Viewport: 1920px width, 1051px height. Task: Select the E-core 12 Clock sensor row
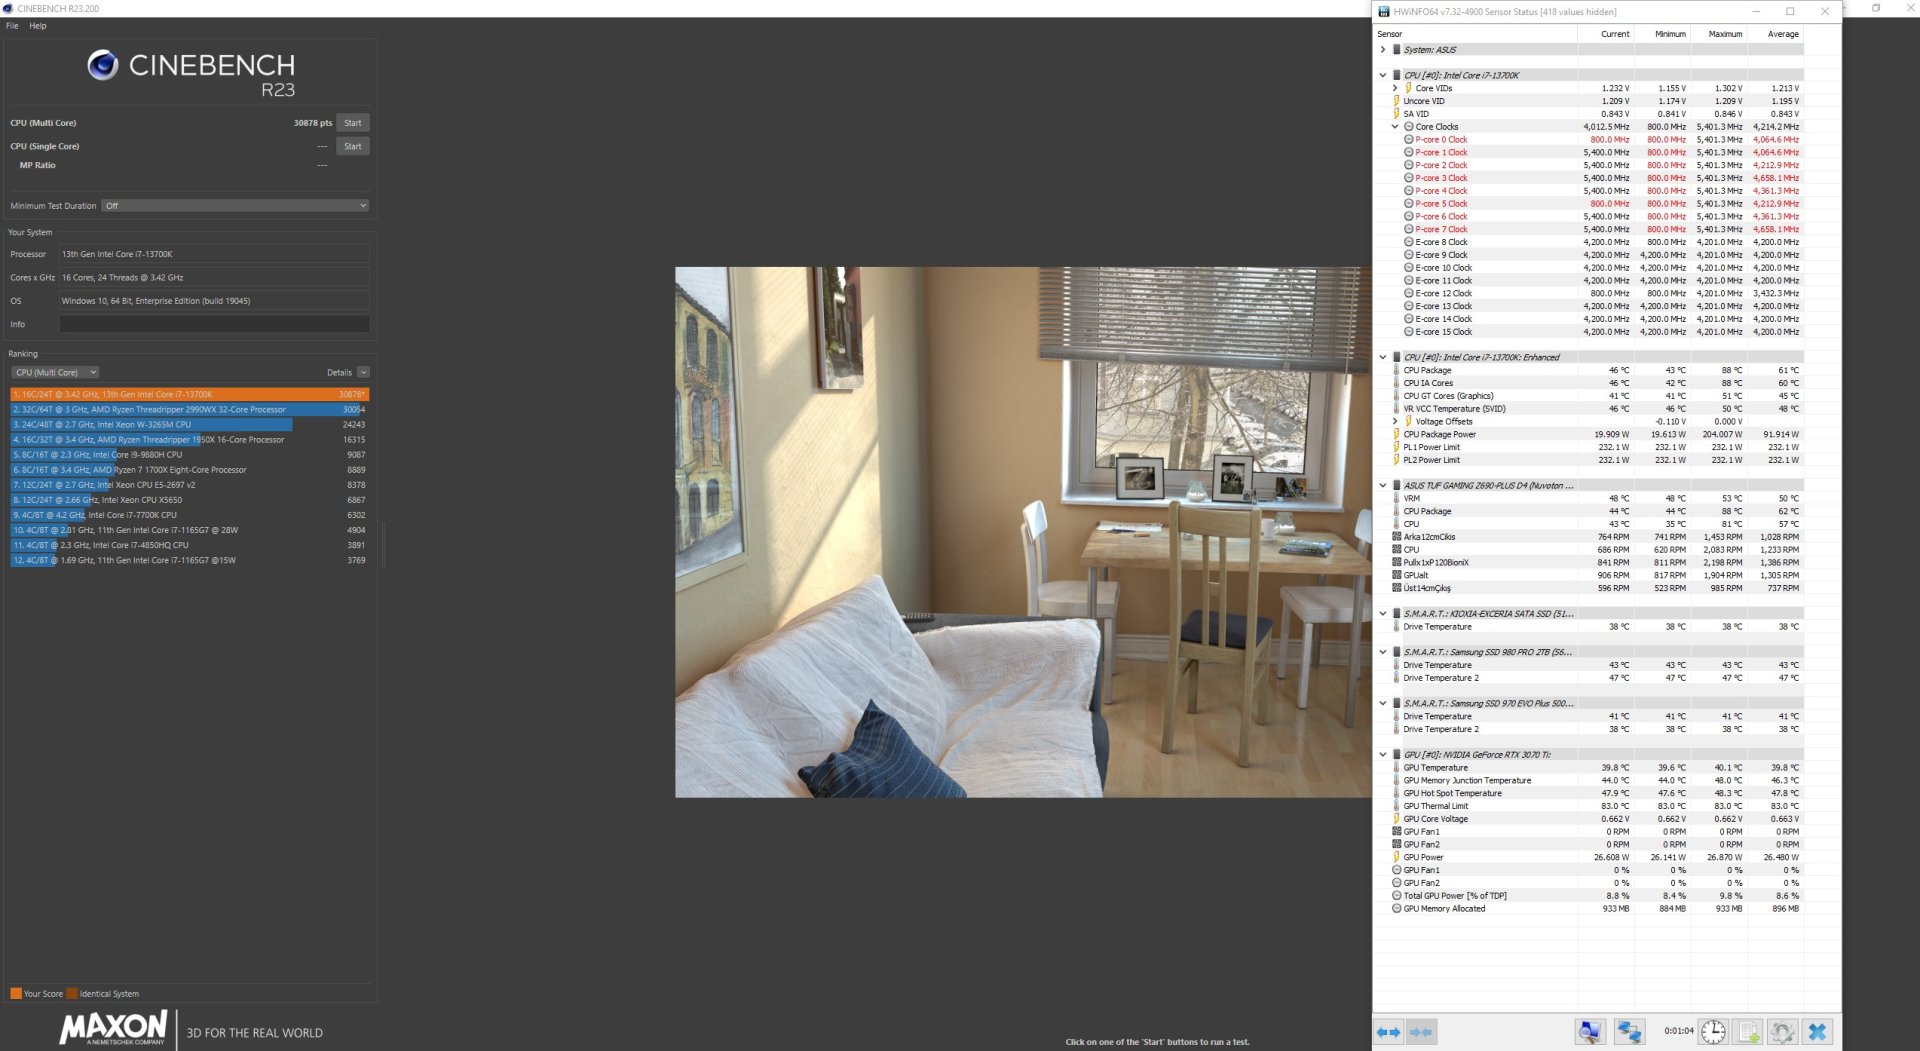1590,293
